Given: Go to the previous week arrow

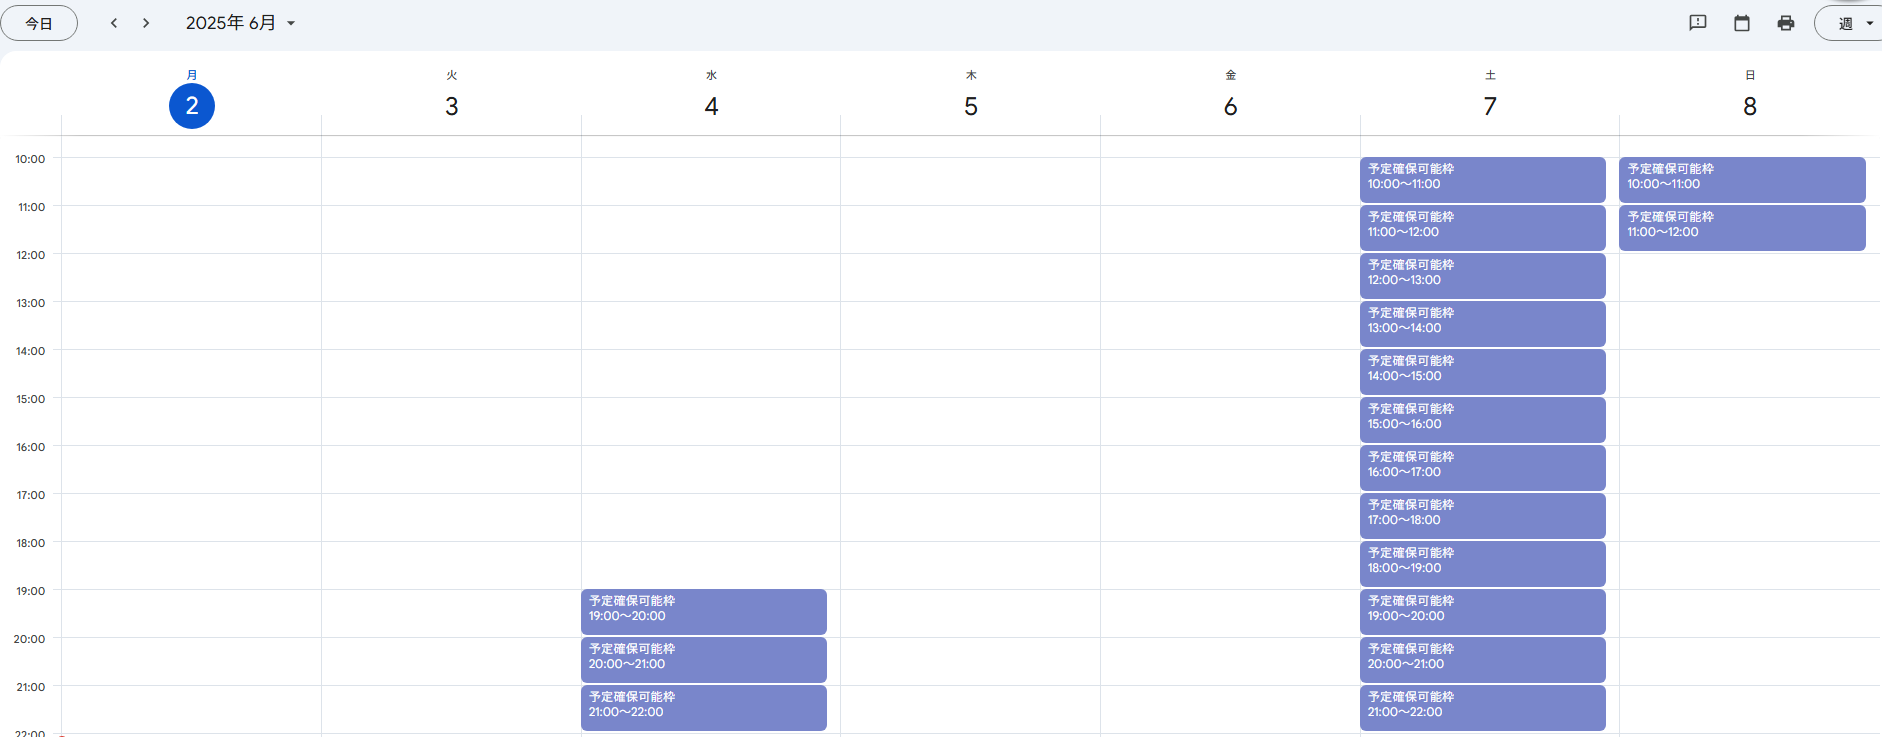Looking at the screenshot, I should point(114,23).
